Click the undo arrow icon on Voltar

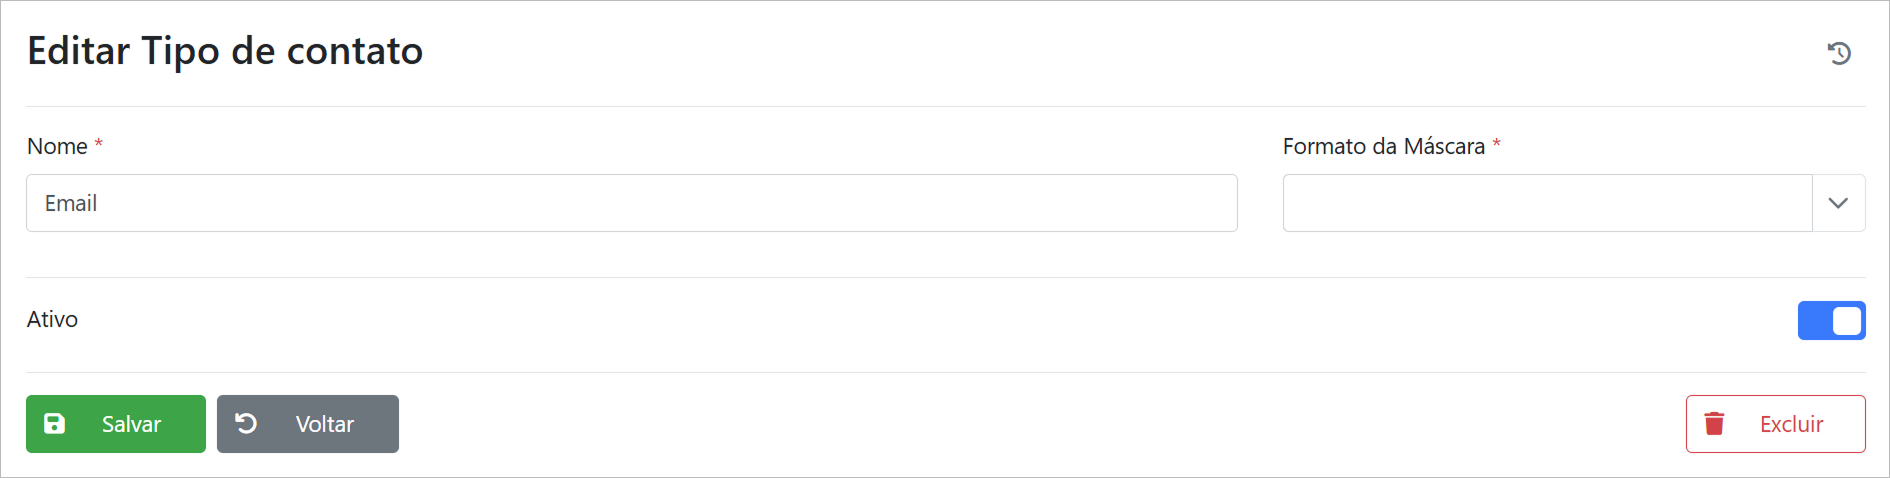coord(246,424)
